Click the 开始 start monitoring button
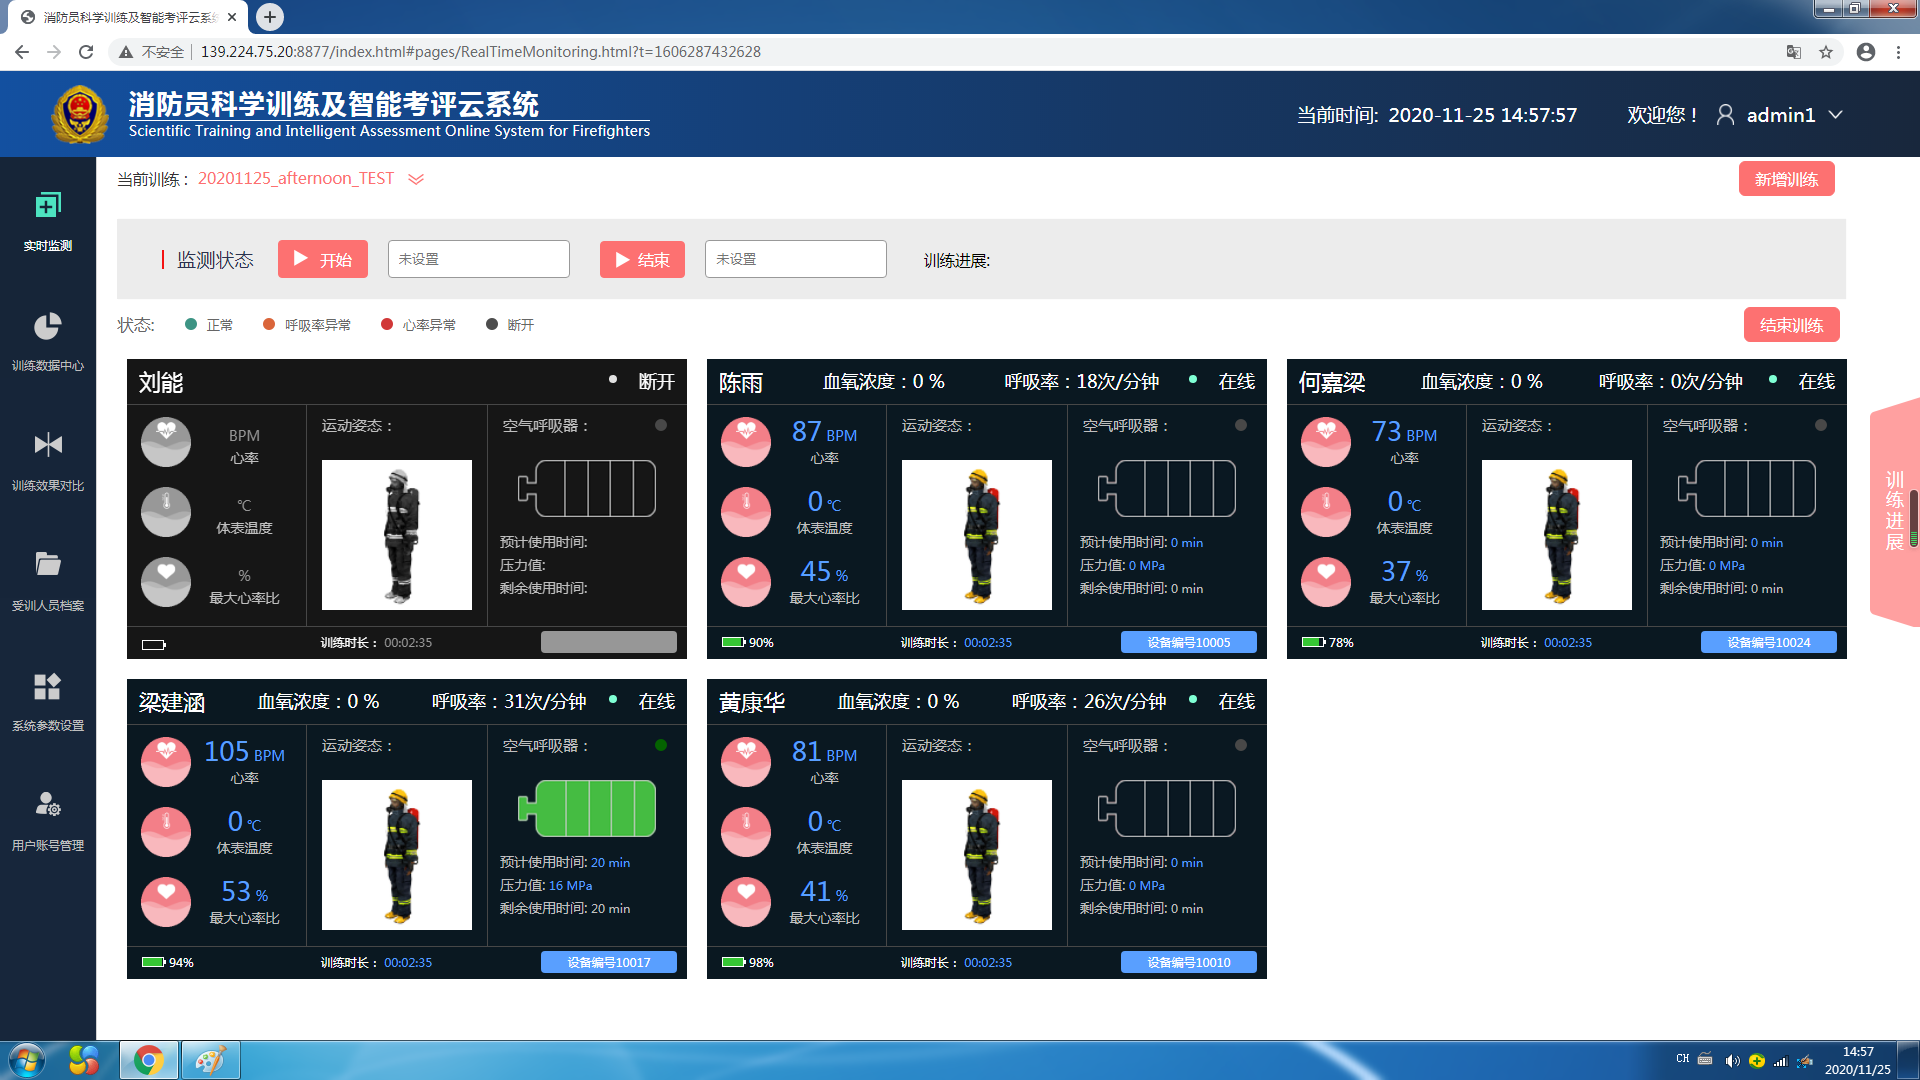 (323, 260)
